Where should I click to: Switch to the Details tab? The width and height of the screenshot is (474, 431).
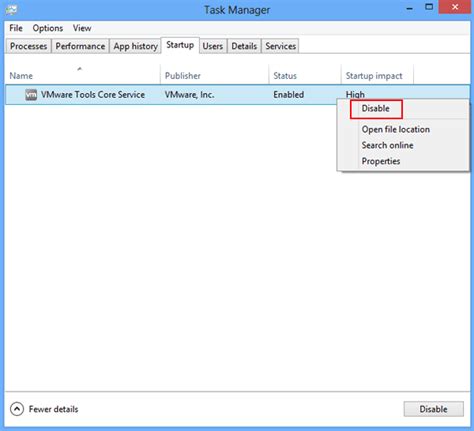(244, 46)
